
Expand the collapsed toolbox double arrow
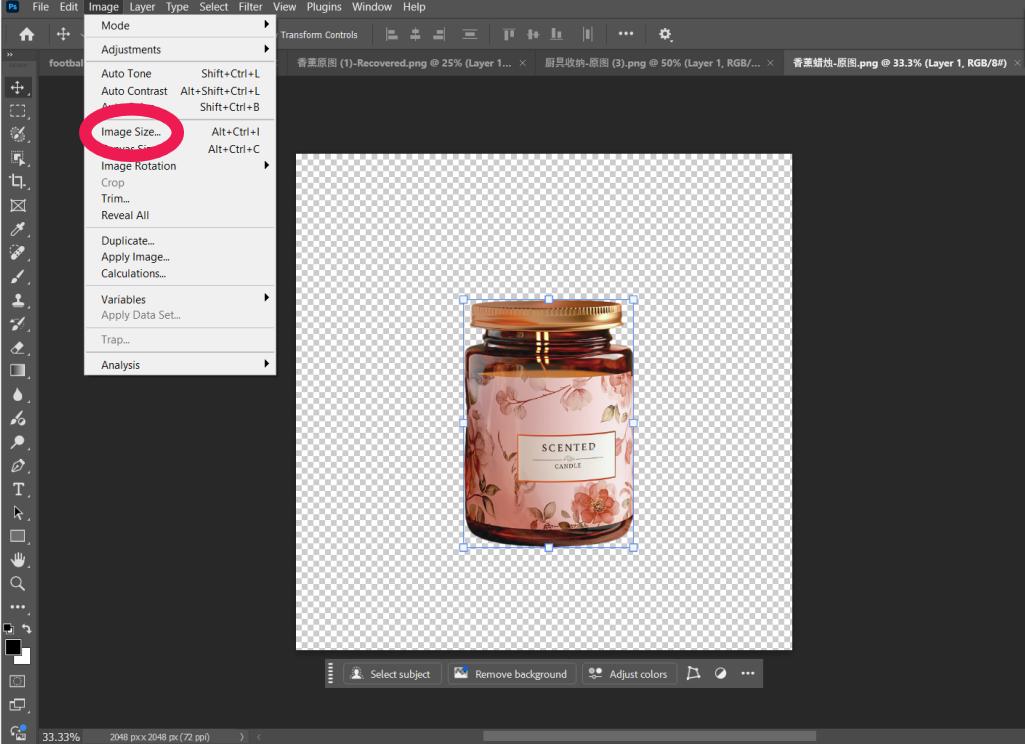click(x=9, y=54)
